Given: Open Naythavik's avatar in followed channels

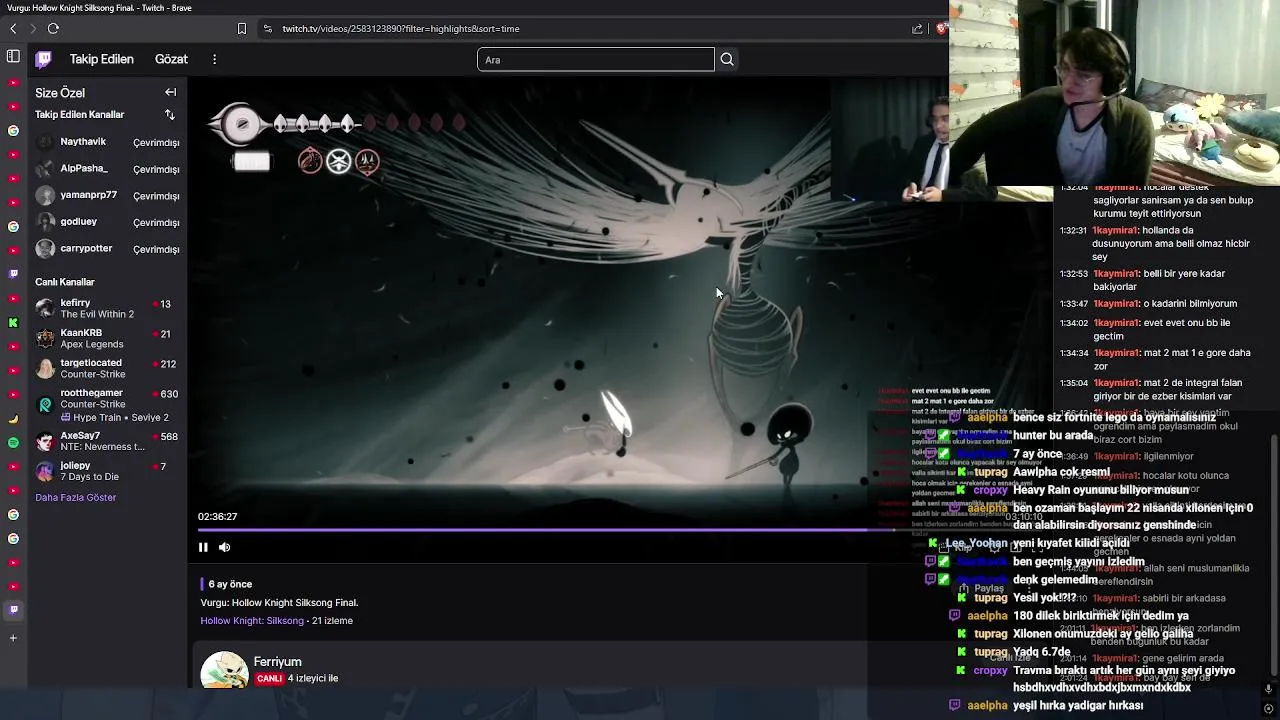Looking at the screenshot, I should coord(45,142).
